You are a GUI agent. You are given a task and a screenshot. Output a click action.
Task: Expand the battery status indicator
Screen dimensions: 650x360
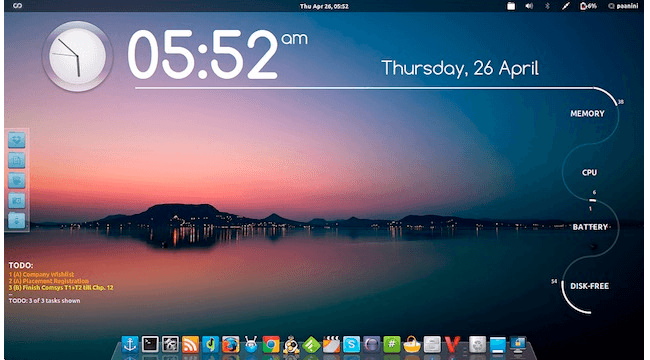click(x=588, y=6)
